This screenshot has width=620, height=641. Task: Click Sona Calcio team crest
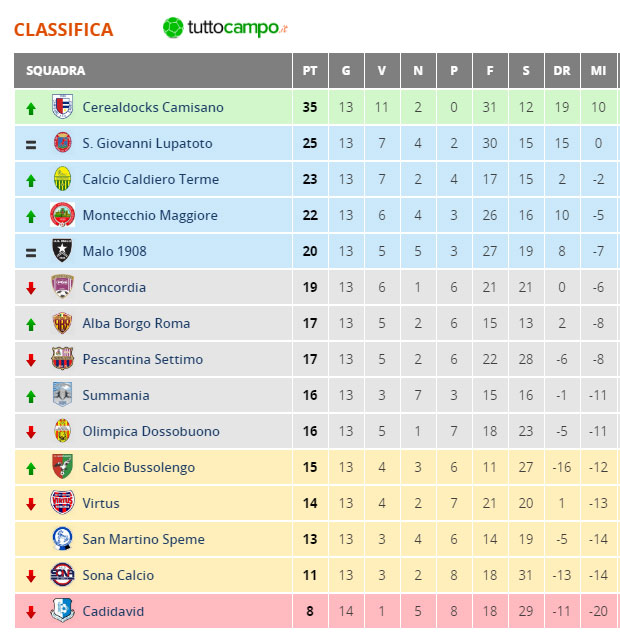[62, 574]
